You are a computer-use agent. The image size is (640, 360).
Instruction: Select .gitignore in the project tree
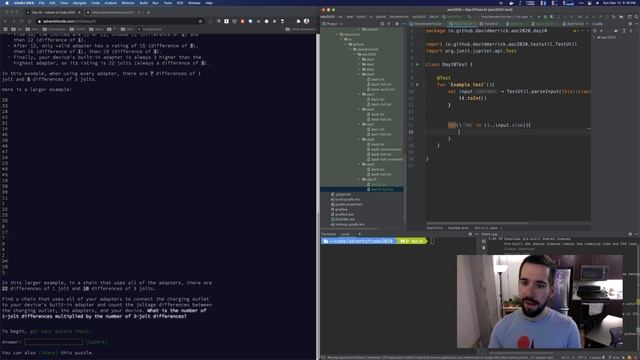(x=341, y=194)
